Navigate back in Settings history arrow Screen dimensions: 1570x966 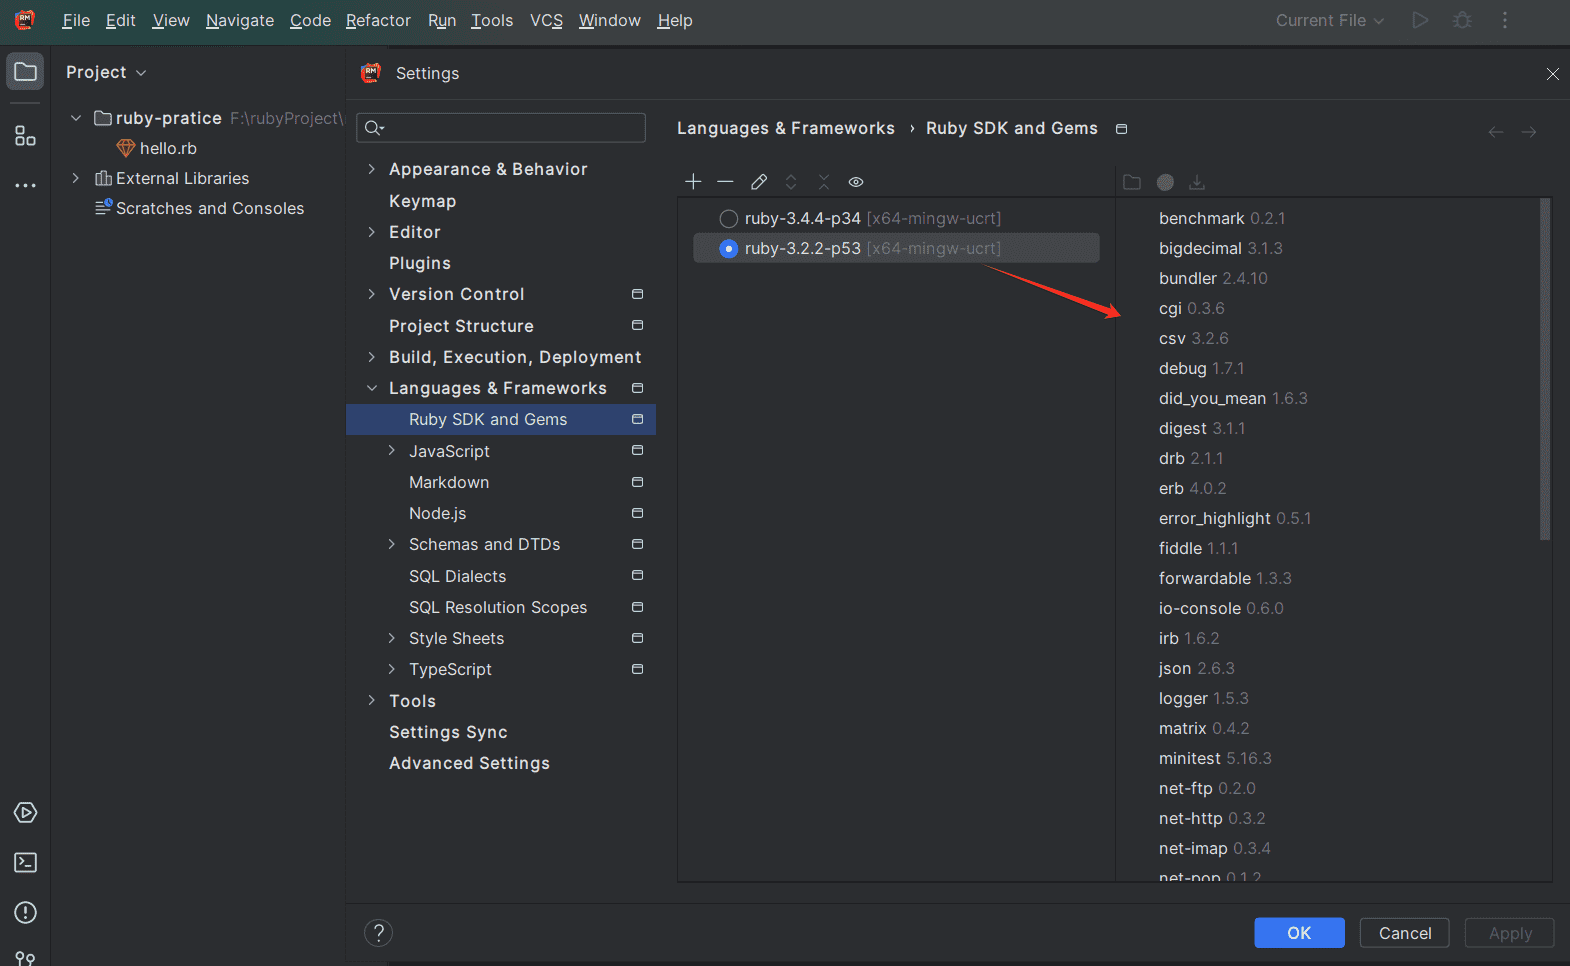1496,132
